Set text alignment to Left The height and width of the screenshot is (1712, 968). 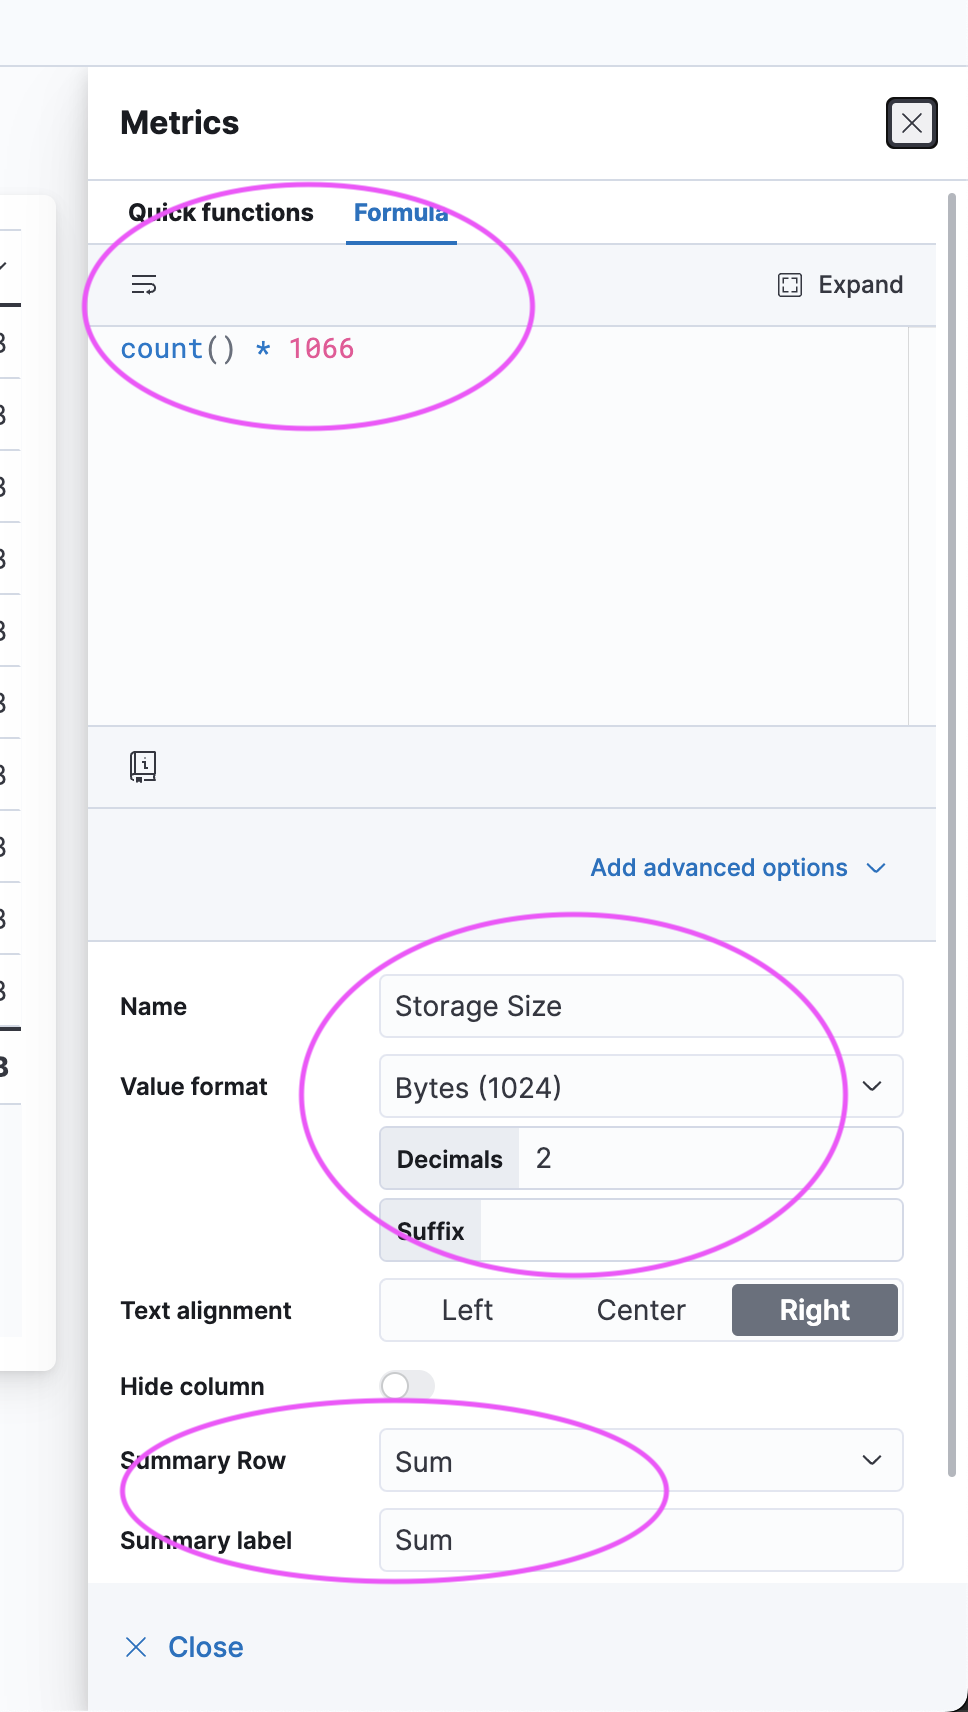467,1310
